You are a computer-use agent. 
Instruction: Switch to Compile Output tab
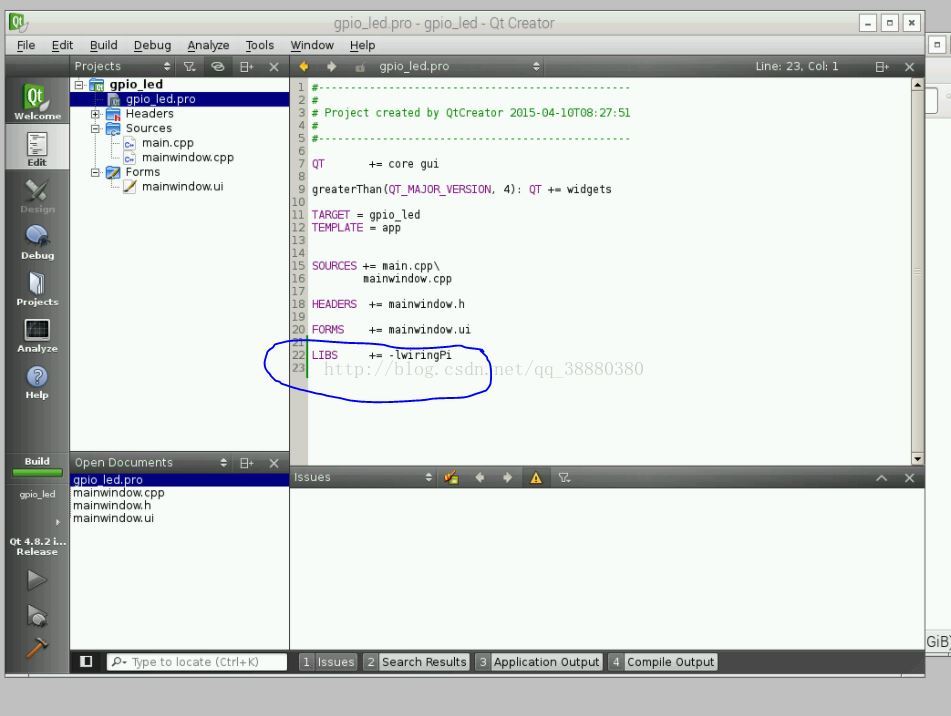pyautogui.click(x=663, y=662)
